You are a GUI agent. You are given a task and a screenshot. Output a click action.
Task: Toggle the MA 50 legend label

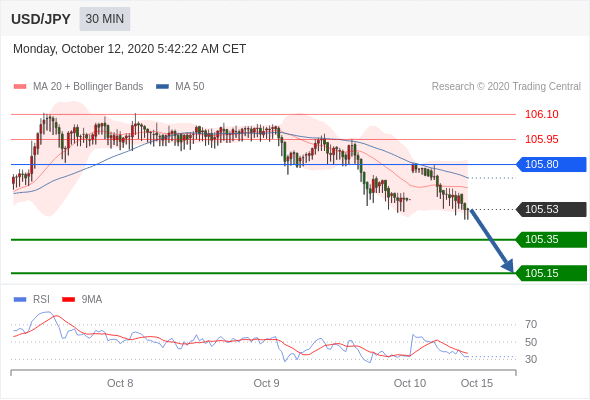pyautogui.click(x=190, y=87)
